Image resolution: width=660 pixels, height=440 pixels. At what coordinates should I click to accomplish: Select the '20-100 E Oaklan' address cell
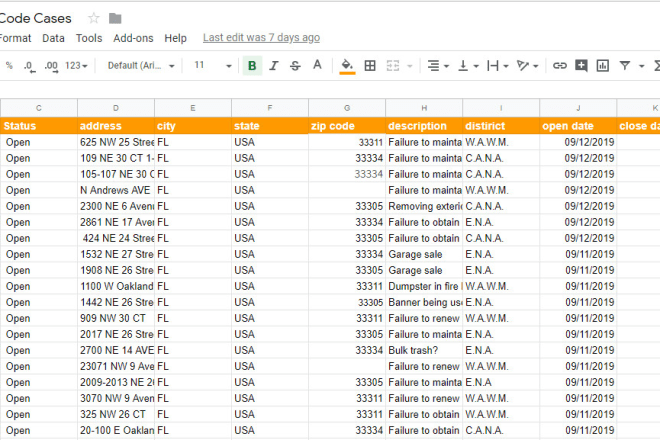[x=116, y=430]
